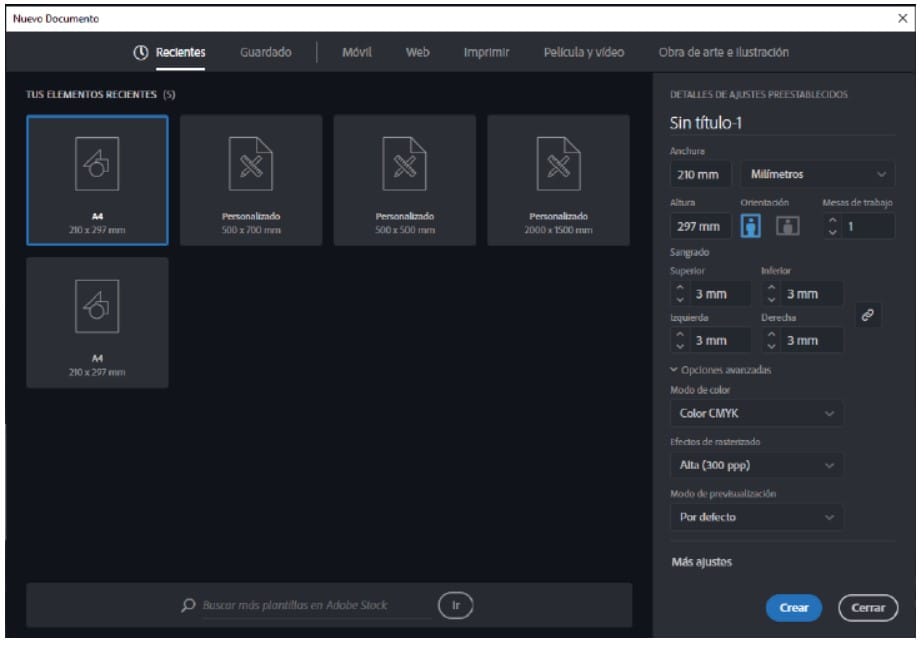Open the Efectos de rasterizado dropdown

click(x=755, y=465)
